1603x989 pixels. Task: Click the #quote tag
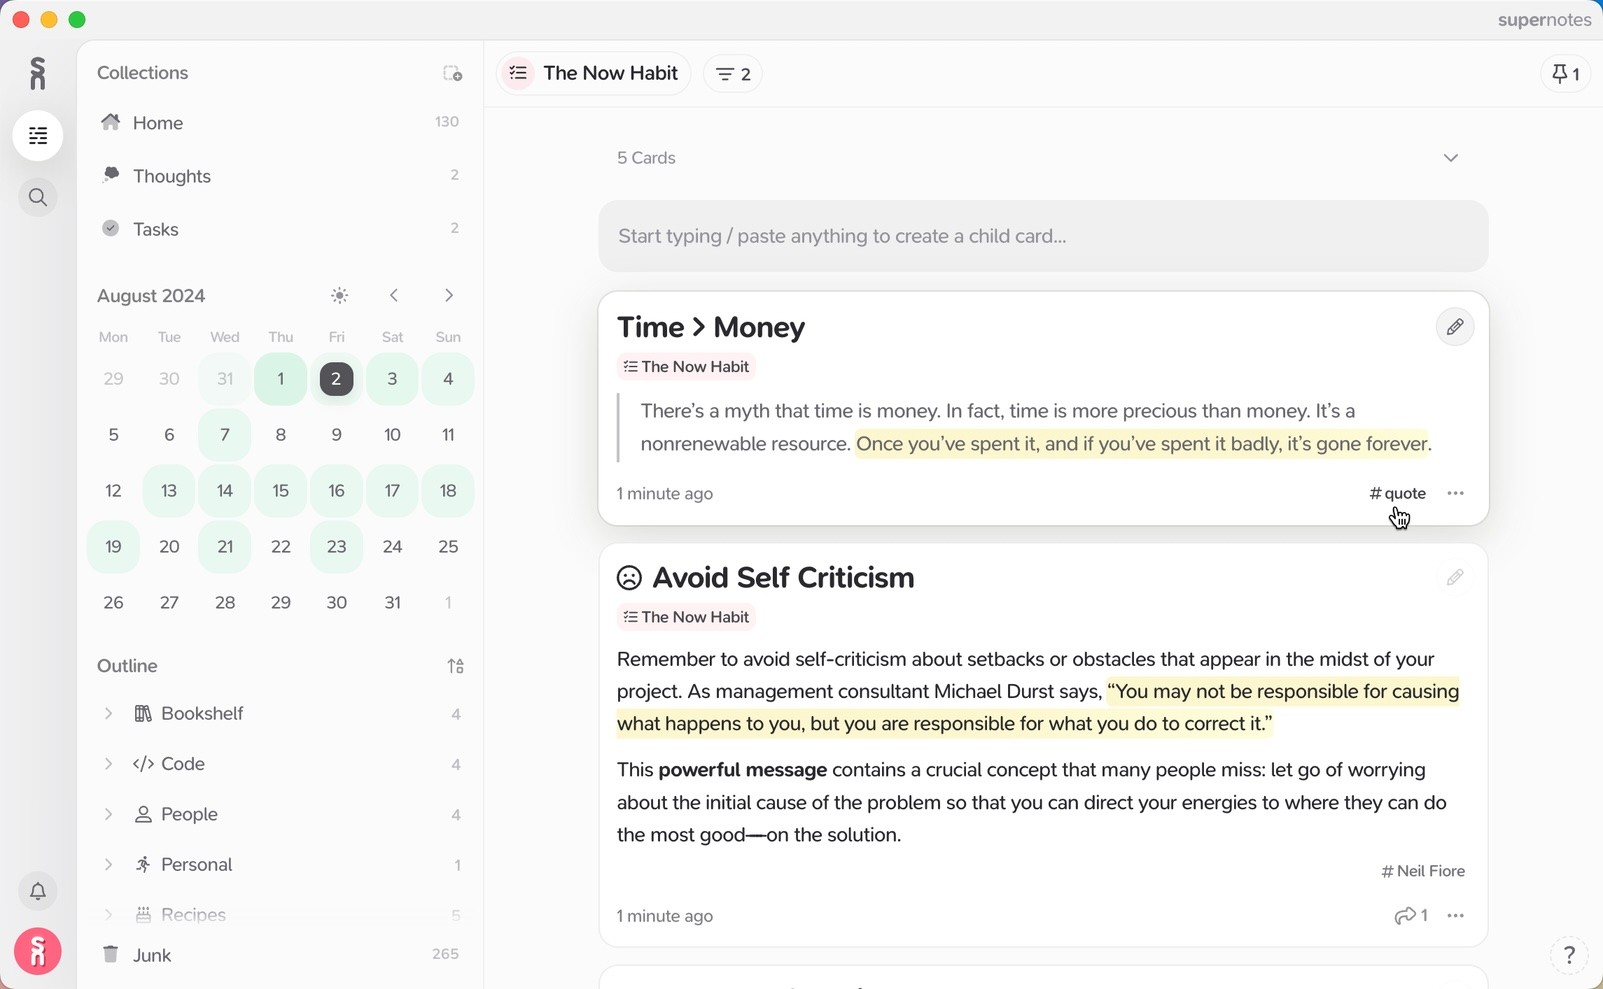(x=1397, y=493)
